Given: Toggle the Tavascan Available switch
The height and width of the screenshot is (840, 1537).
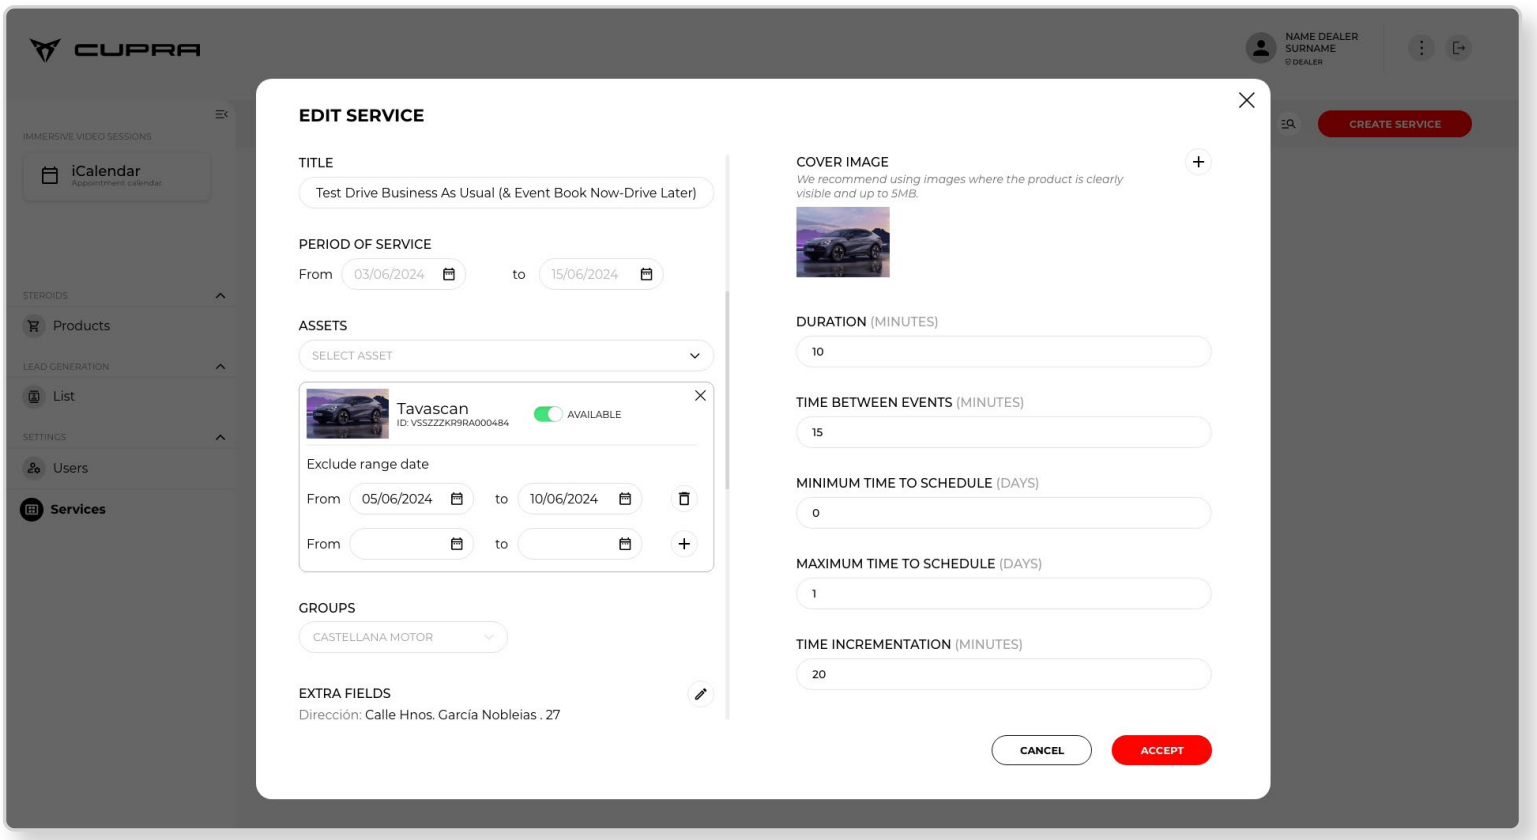Looking at the screenshot, I should 547,414.
